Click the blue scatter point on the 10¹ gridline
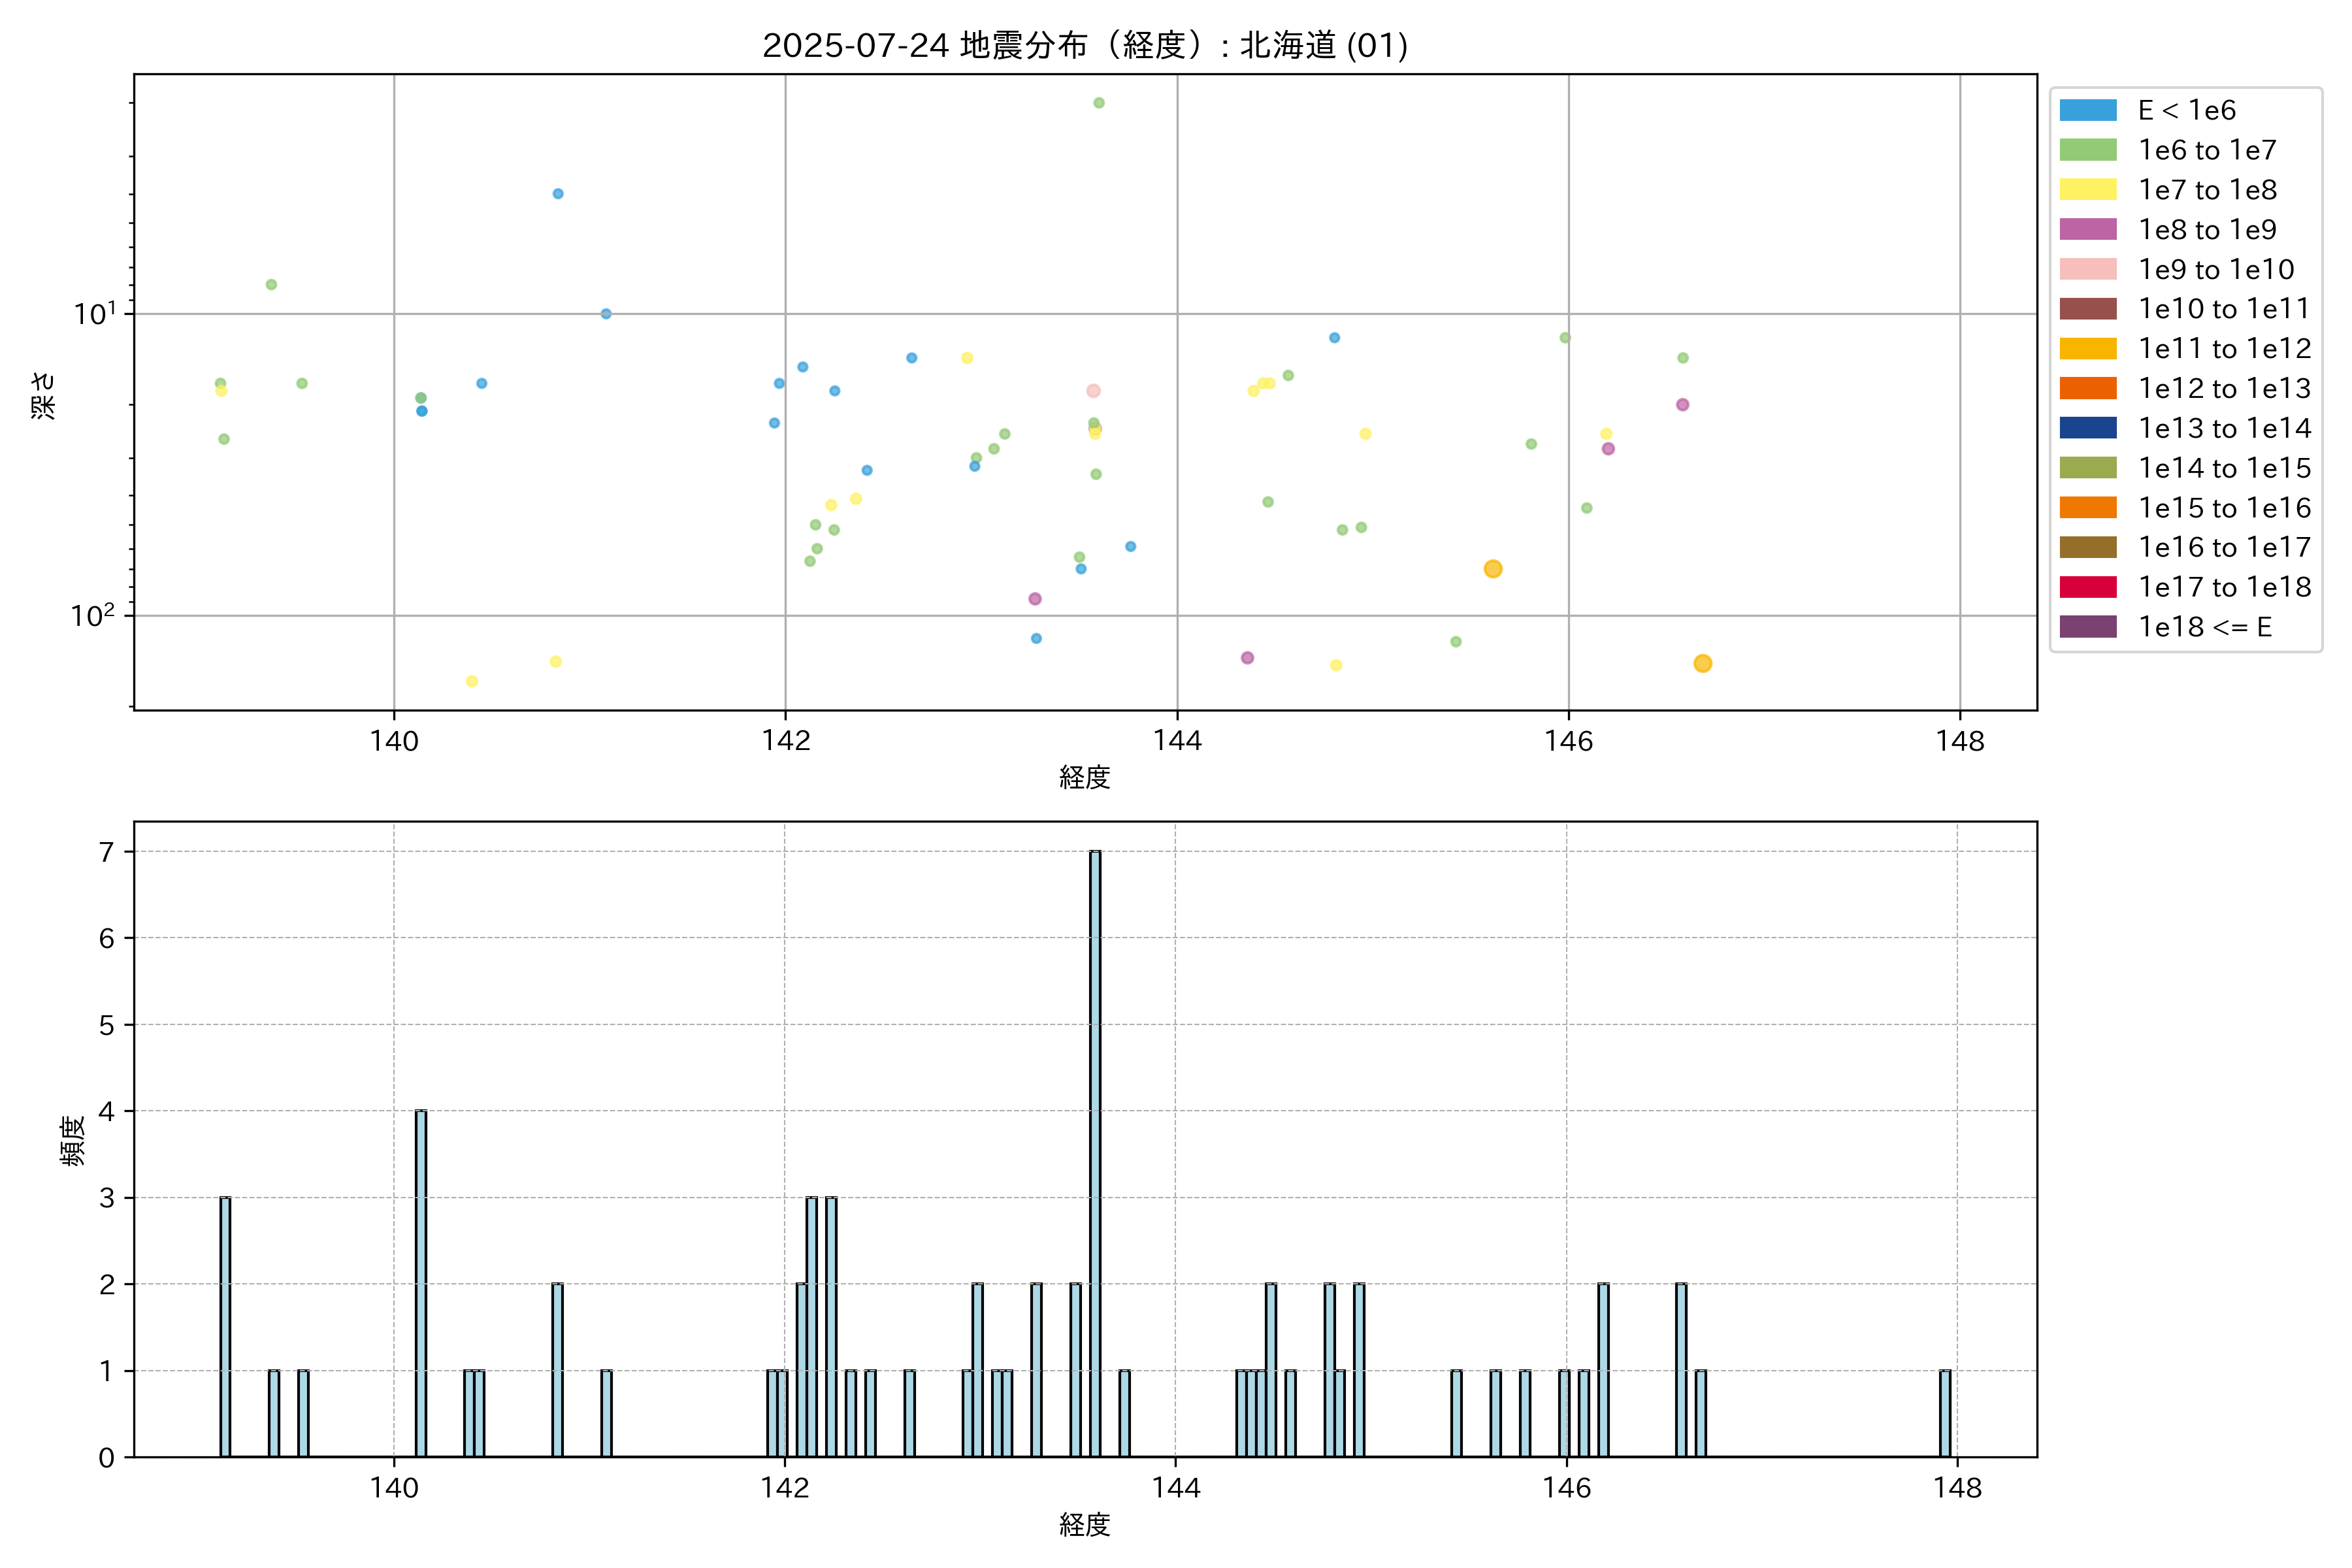This screenshot has height=1568, width=2352. click(x=606, y=314)
